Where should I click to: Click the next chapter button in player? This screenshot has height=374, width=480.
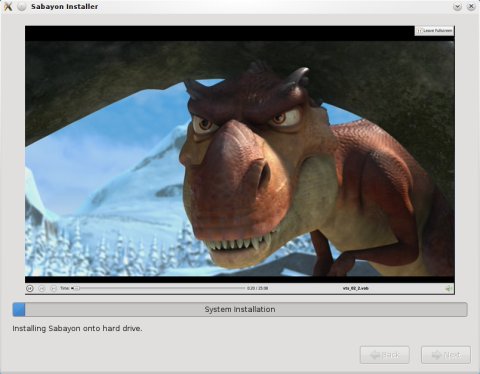tap(53, 288)
